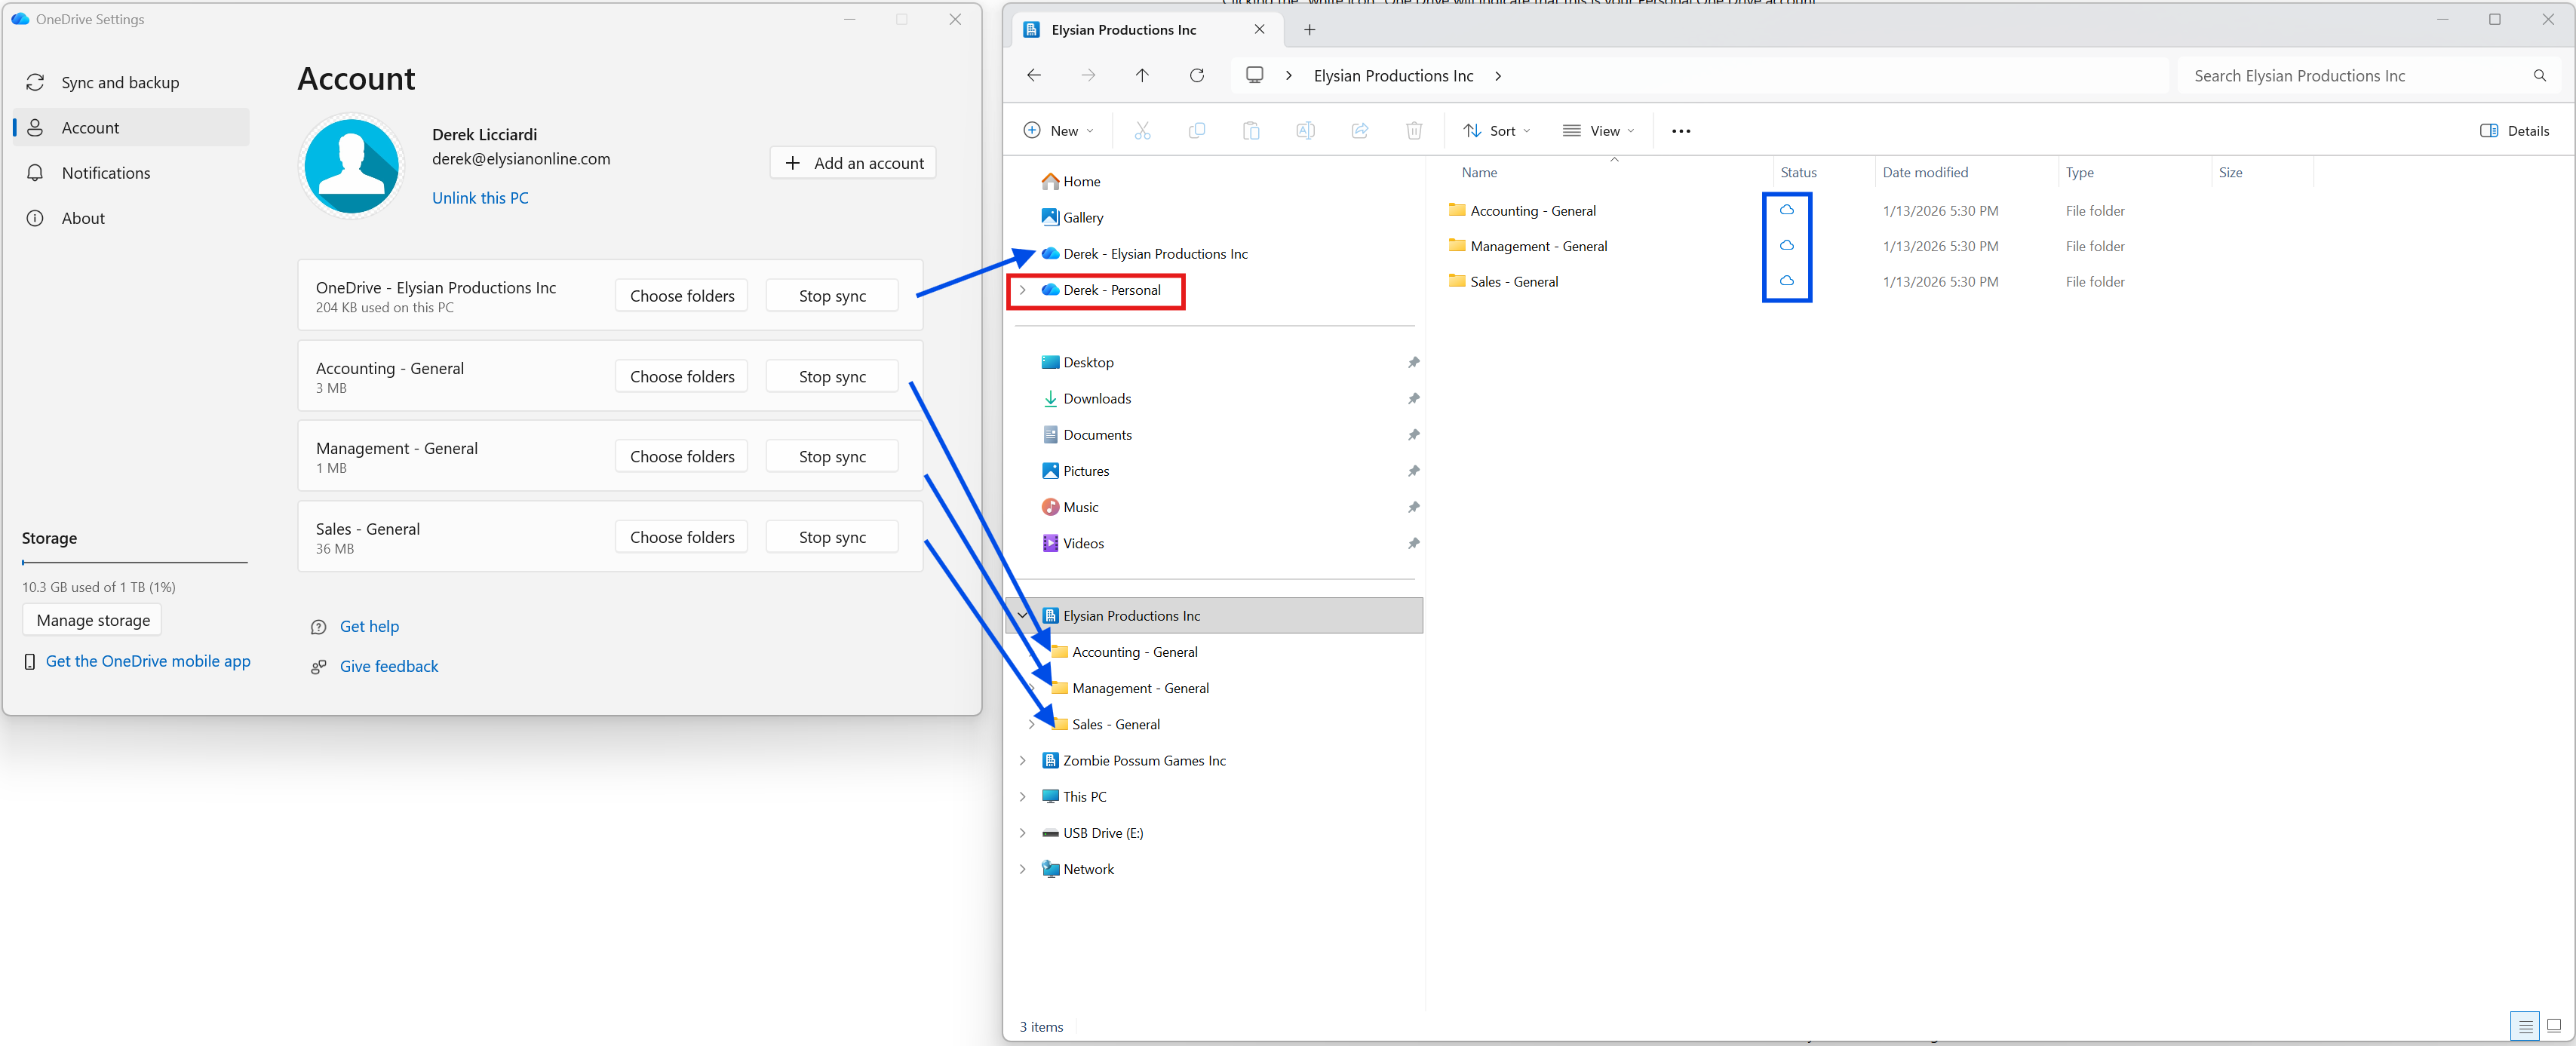2576x1046 pixels.
Task: Open the Notifications settings tab
Action: click(105, 173)
